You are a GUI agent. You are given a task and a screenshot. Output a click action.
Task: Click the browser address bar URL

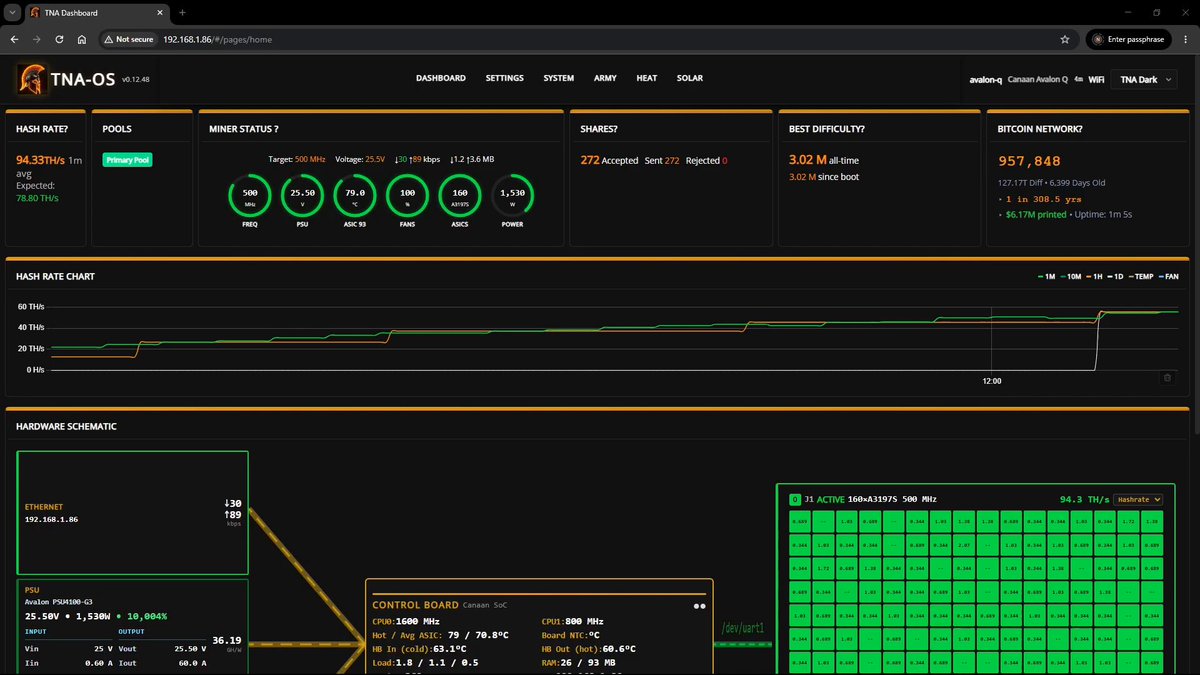(217, 39)
